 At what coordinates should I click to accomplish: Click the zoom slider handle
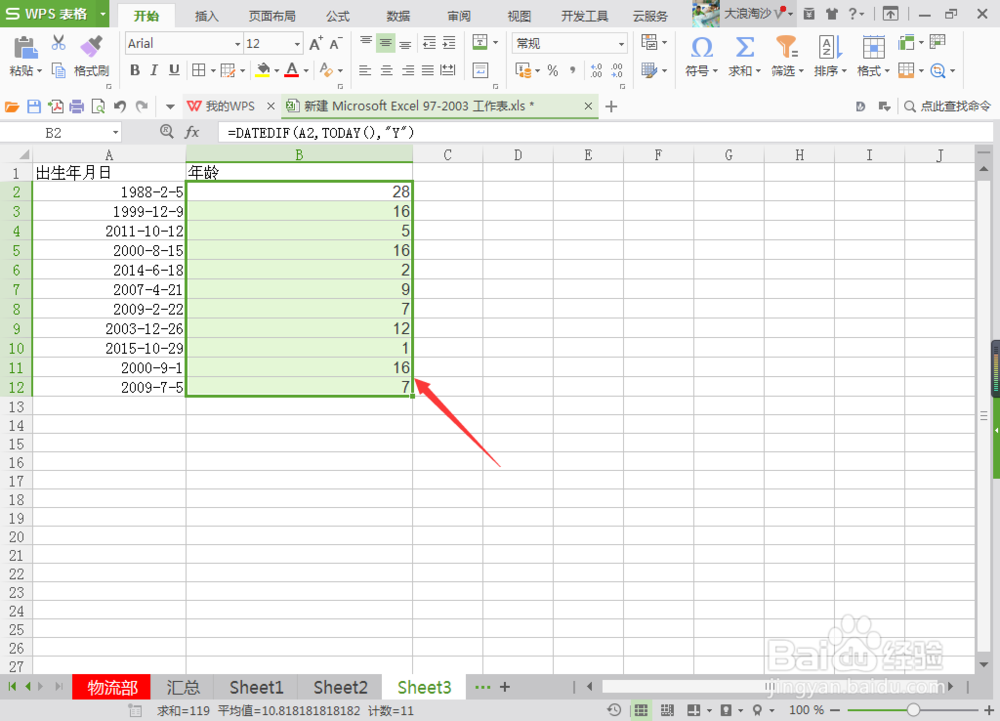pyautogui.click(x=913, y=710)
